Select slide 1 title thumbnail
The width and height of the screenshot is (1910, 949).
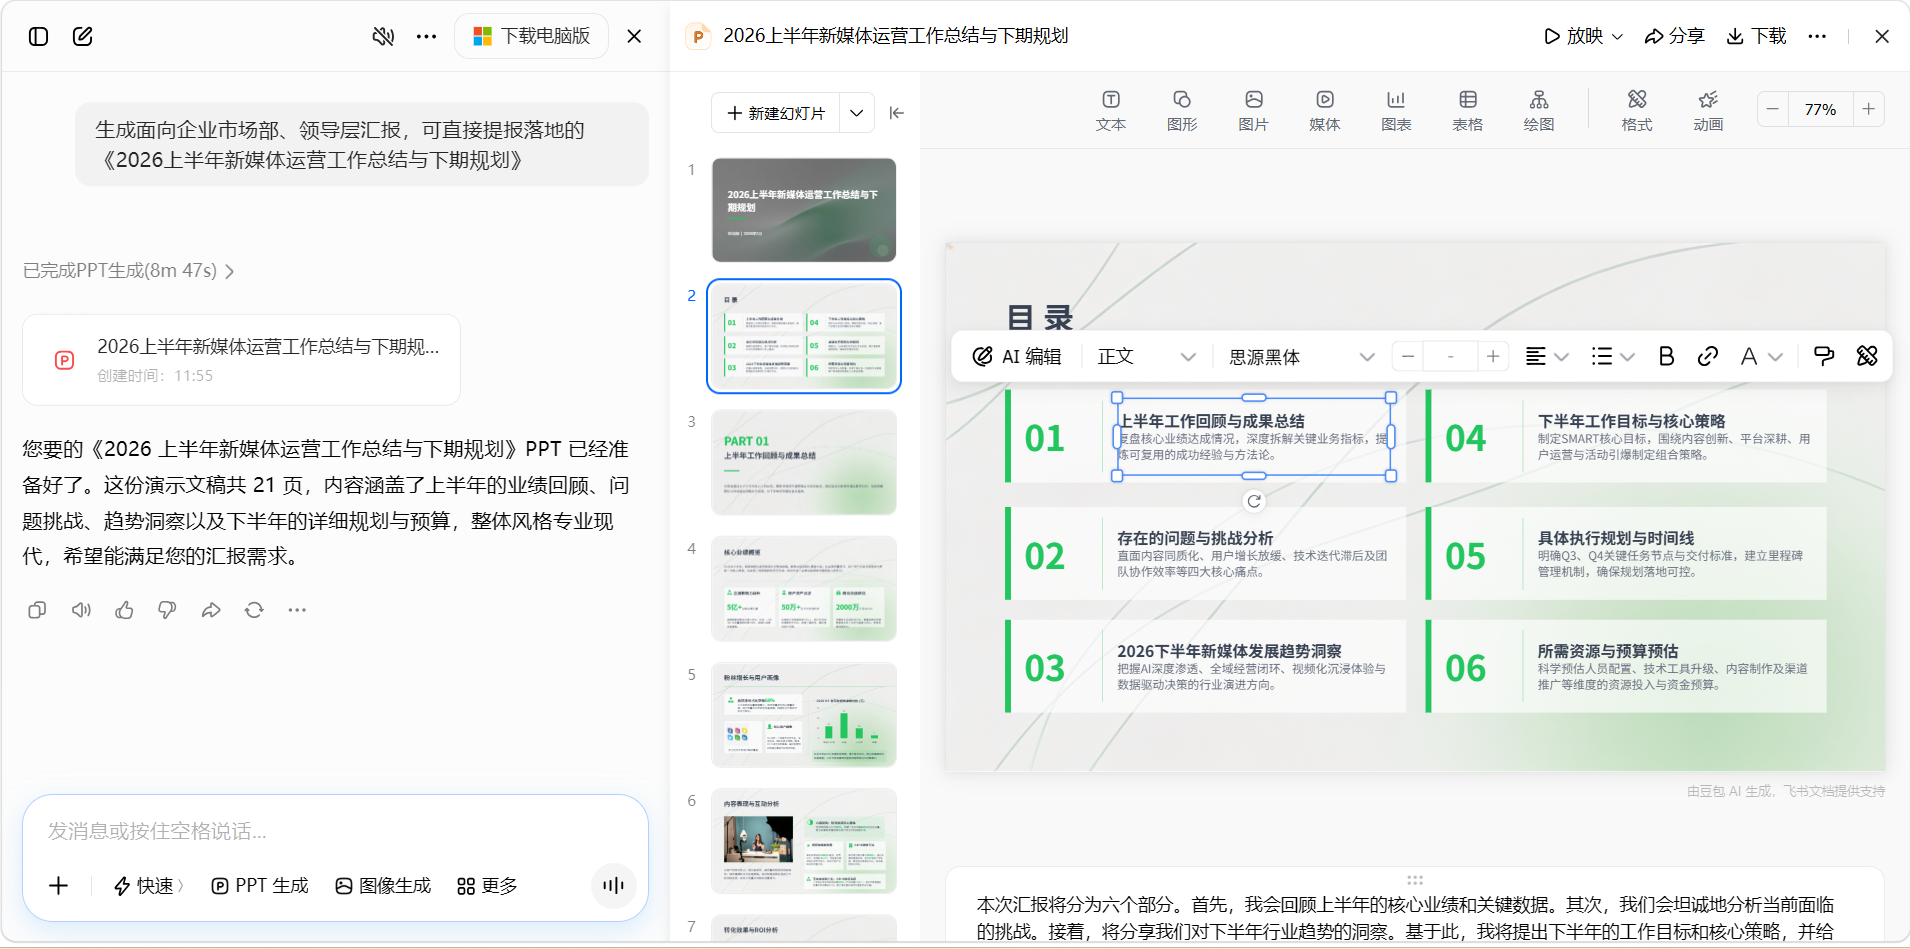coord(804,210)
